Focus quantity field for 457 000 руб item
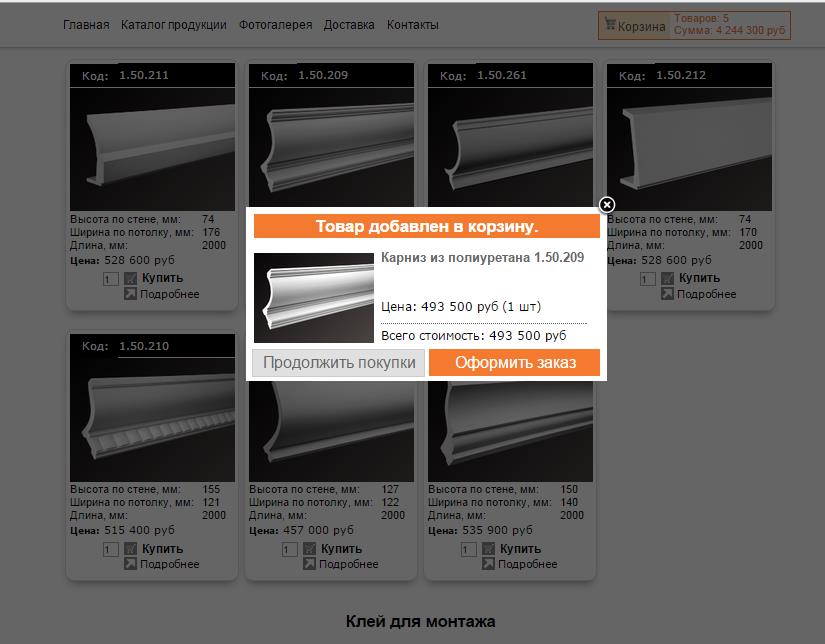The image size is (825, 644). pos(289,550)
